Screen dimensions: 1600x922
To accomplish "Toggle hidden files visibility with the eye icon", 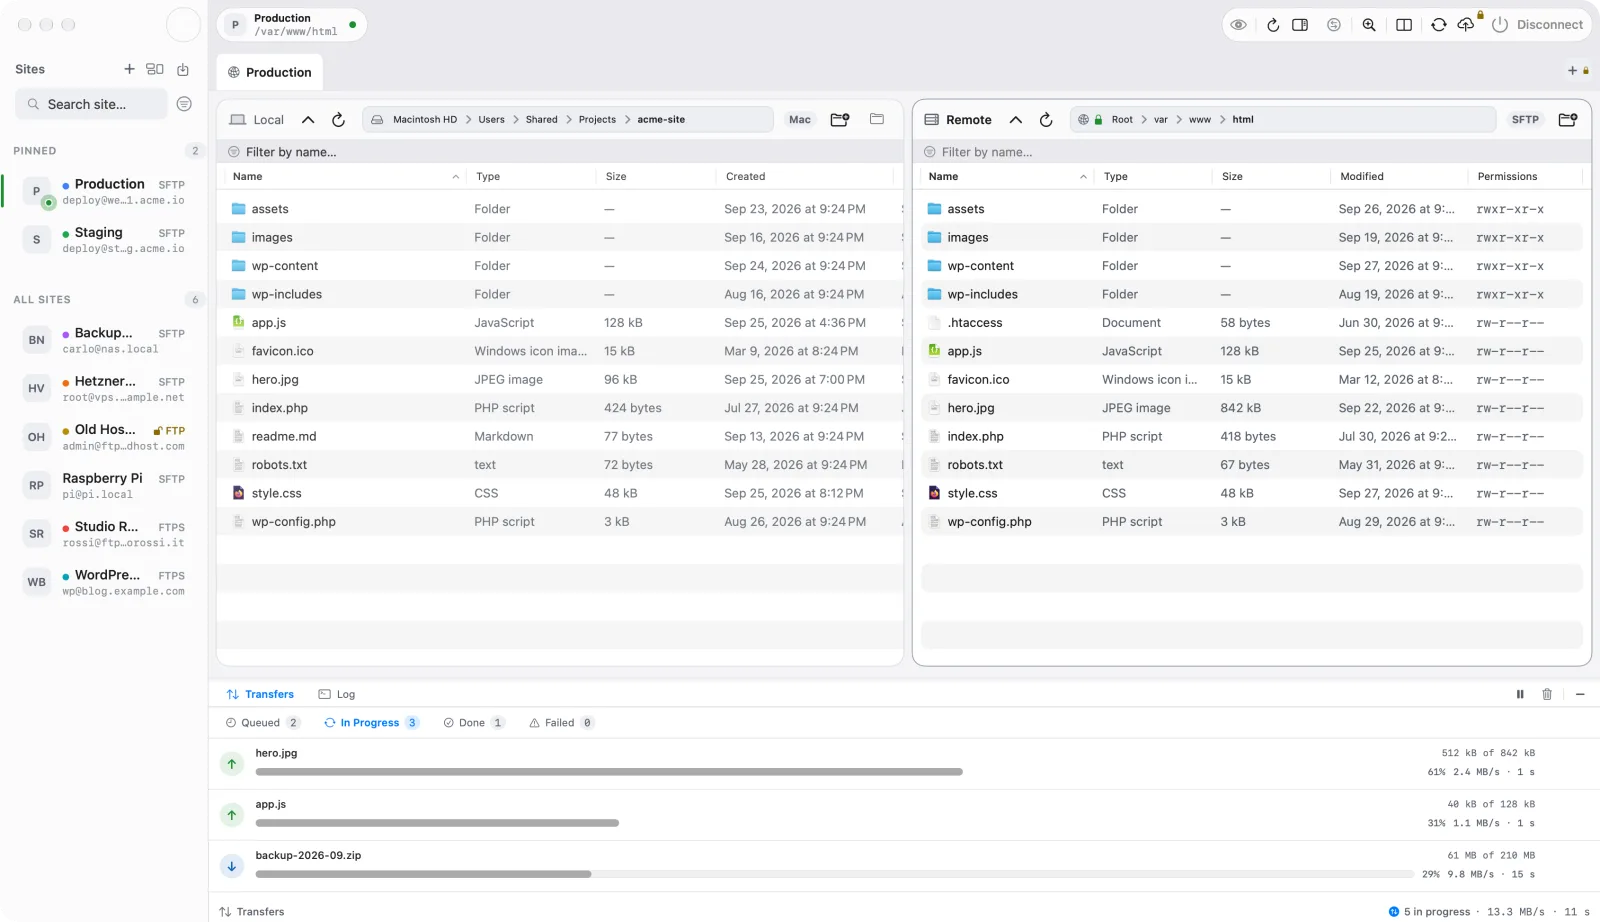I will tap(1238, 25).
